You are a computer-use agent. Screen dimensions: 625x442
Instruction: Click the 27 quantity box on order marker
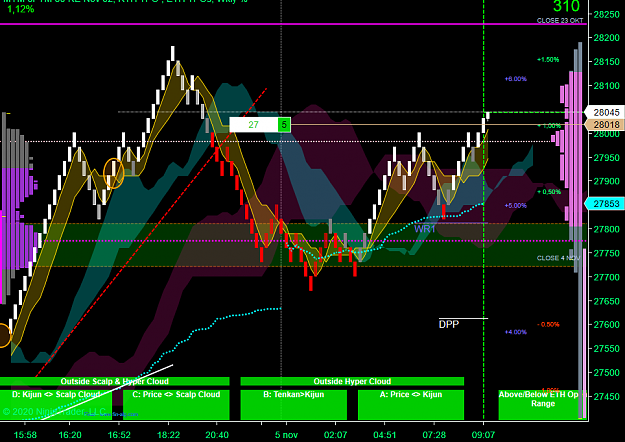254,125
